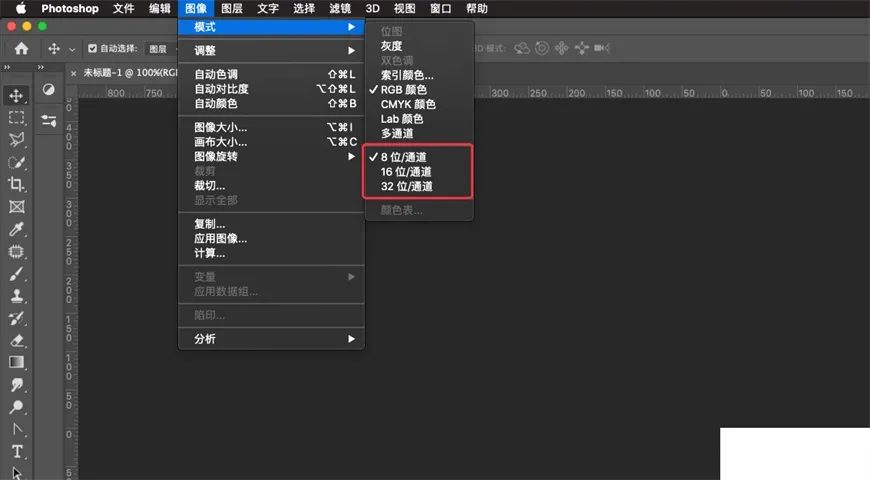Image resolution: width=870 pixels, height=480 pixels.
Task: Select the History Brush tool
Action: 16,318
